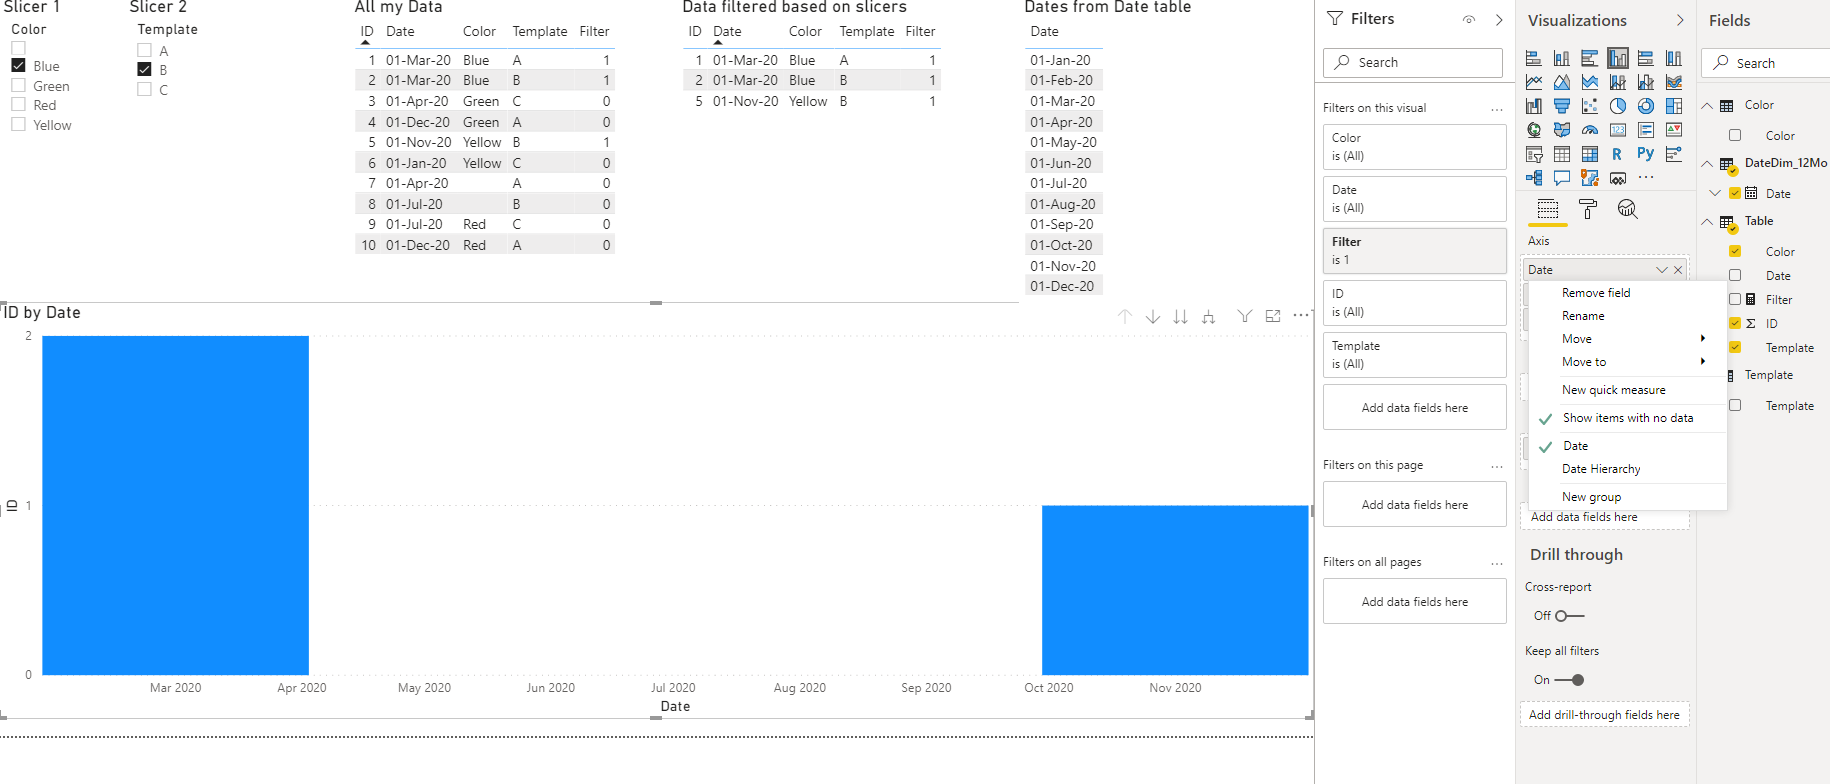Uncheck the ID field in Fields pane
This screenshot has height=784, width=1830.
coord(1735,323)
